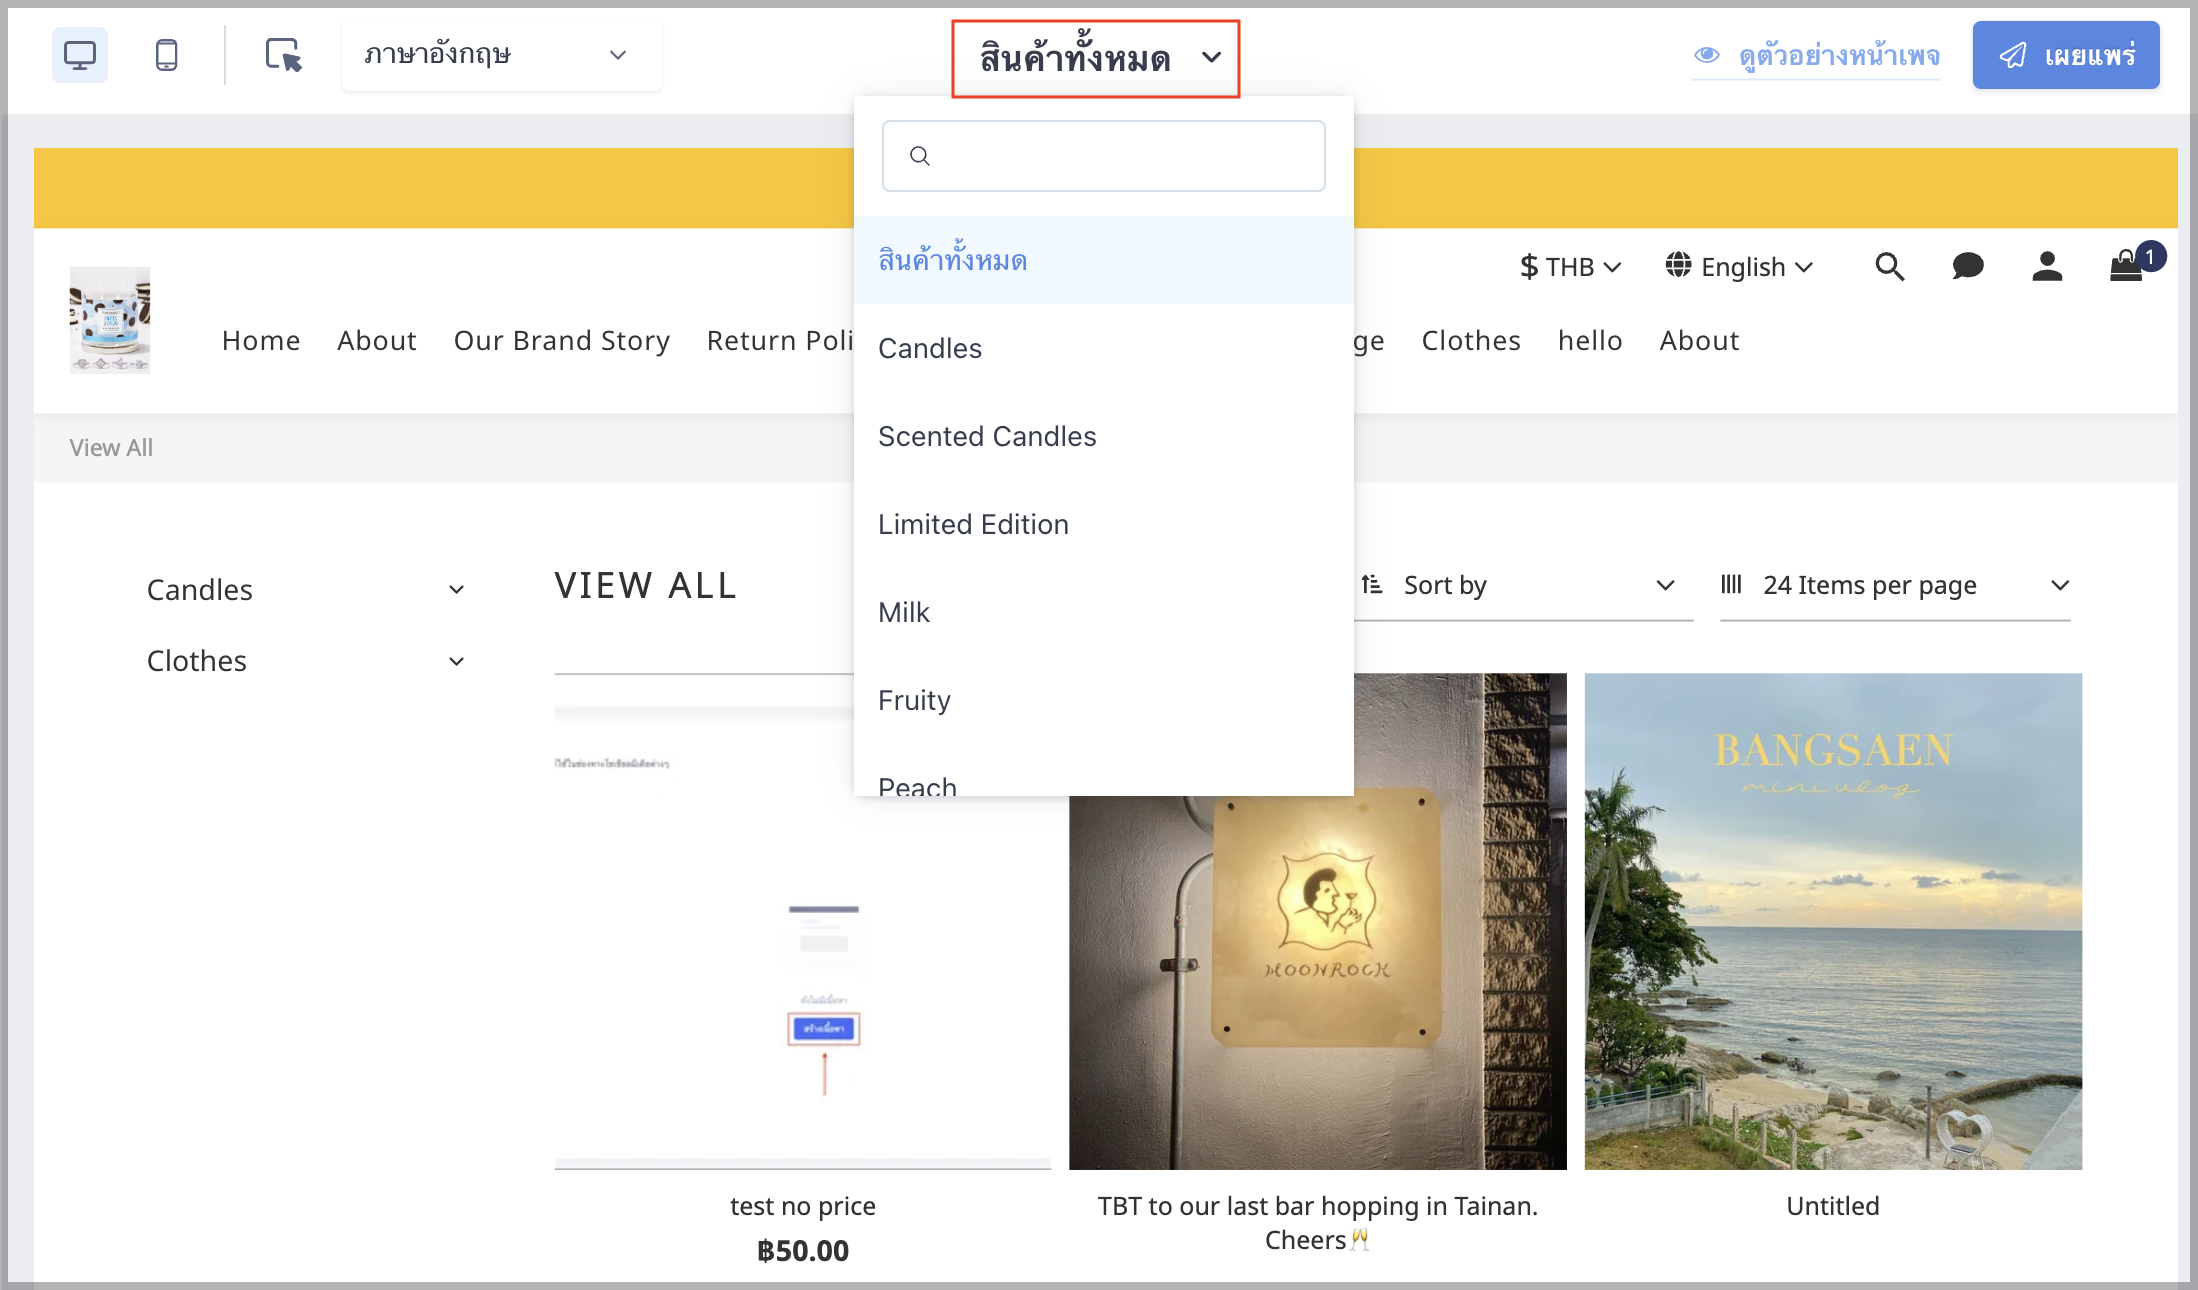The width and height of the screenshot is (2198, 1290).
Task: Go to Our Brand Story page
Action: pyautogui.click(x=562, y=341)
